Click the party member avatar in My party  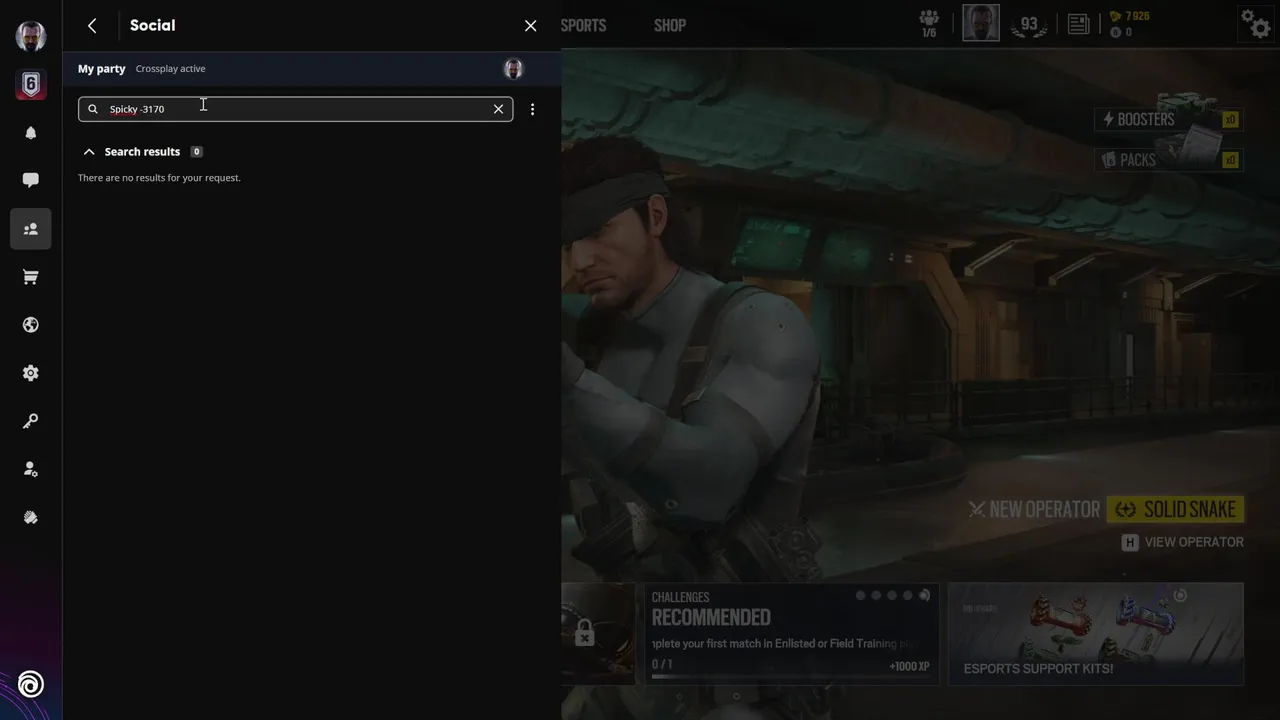[513, 68]
